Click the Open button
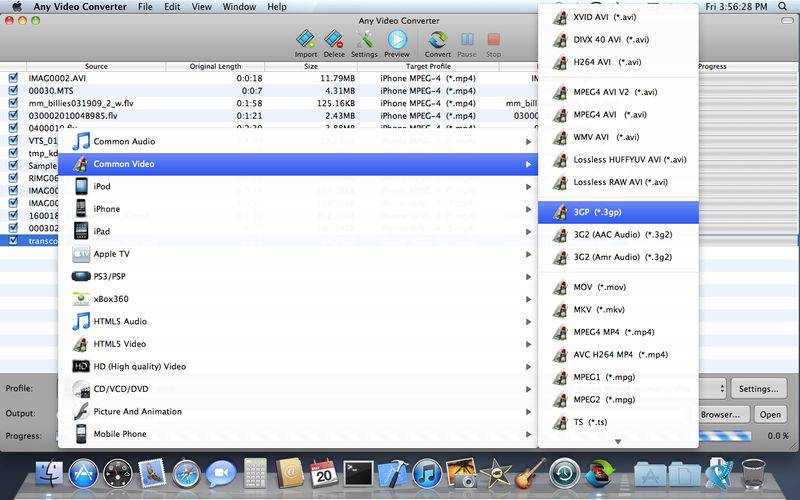This screenshot has height=500, width=800. tap(770, 414)
